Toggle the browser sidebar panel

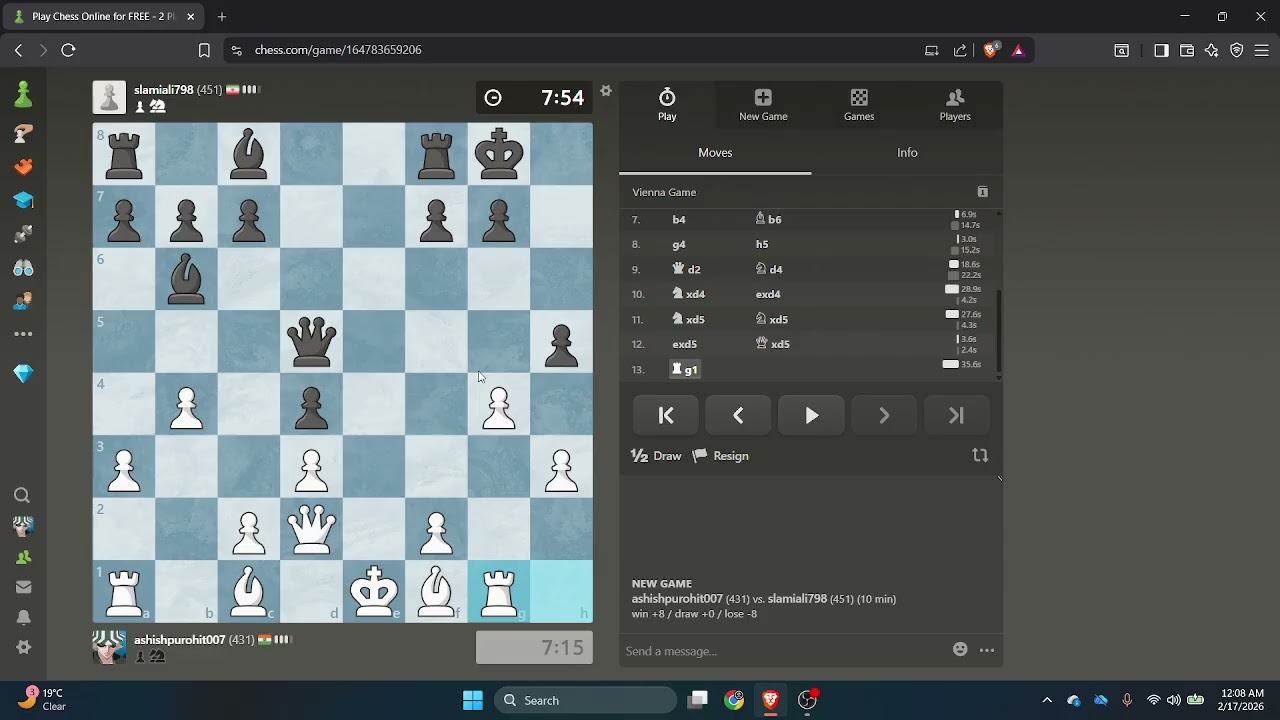point(1161,50)
